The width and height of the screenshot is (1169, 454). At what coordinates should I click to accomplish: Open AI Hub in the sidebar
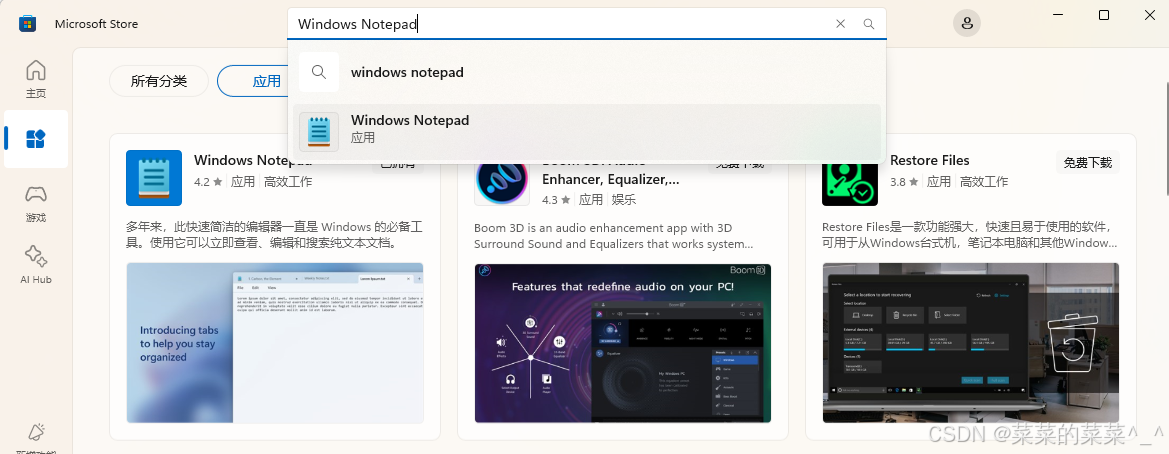(36, 265)
